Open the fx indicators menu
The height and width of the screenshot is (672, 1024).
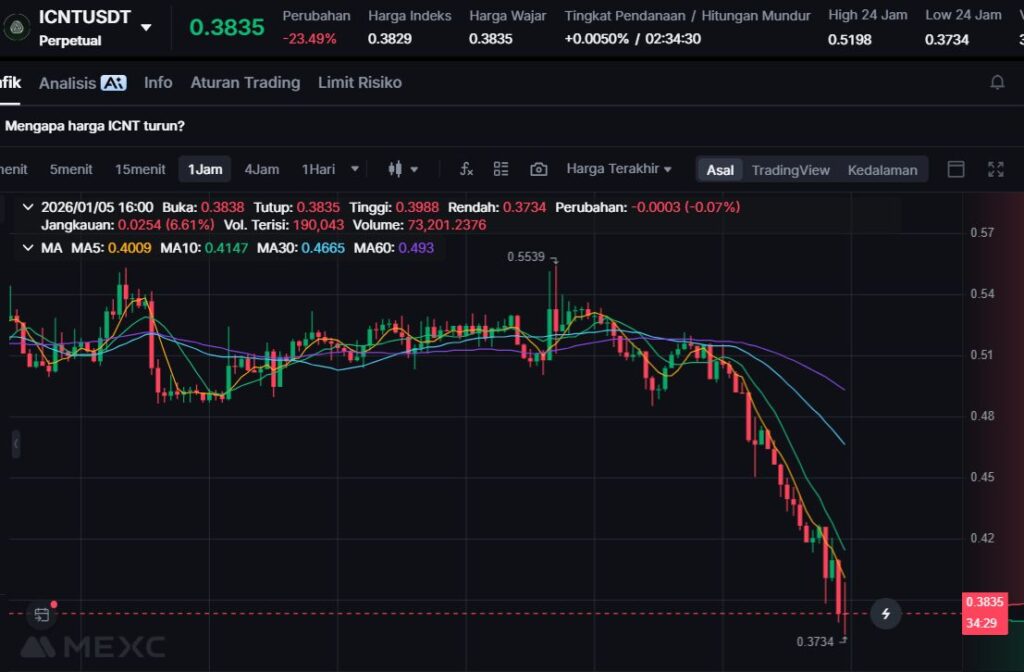pos(466,169)
